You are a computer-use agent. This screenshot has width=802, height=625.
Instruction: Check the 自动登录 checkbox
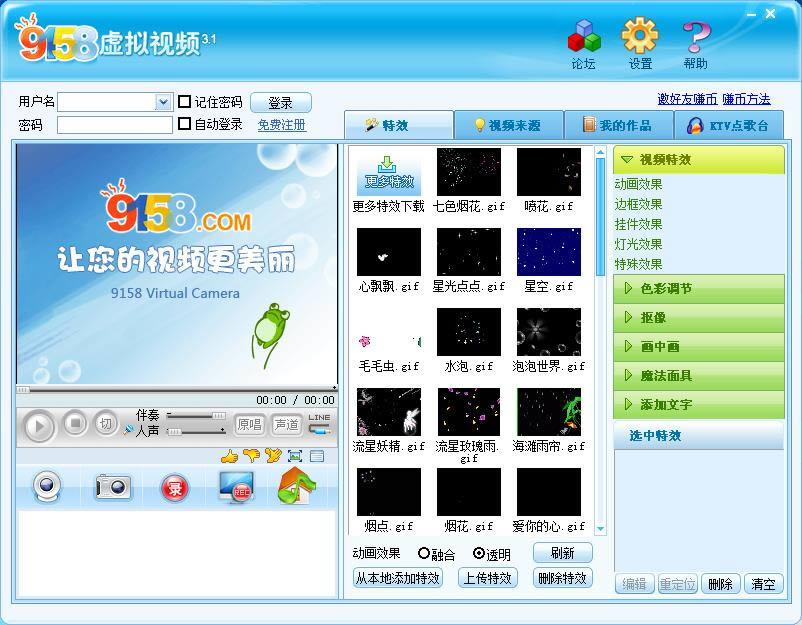(x=184, y=124)
